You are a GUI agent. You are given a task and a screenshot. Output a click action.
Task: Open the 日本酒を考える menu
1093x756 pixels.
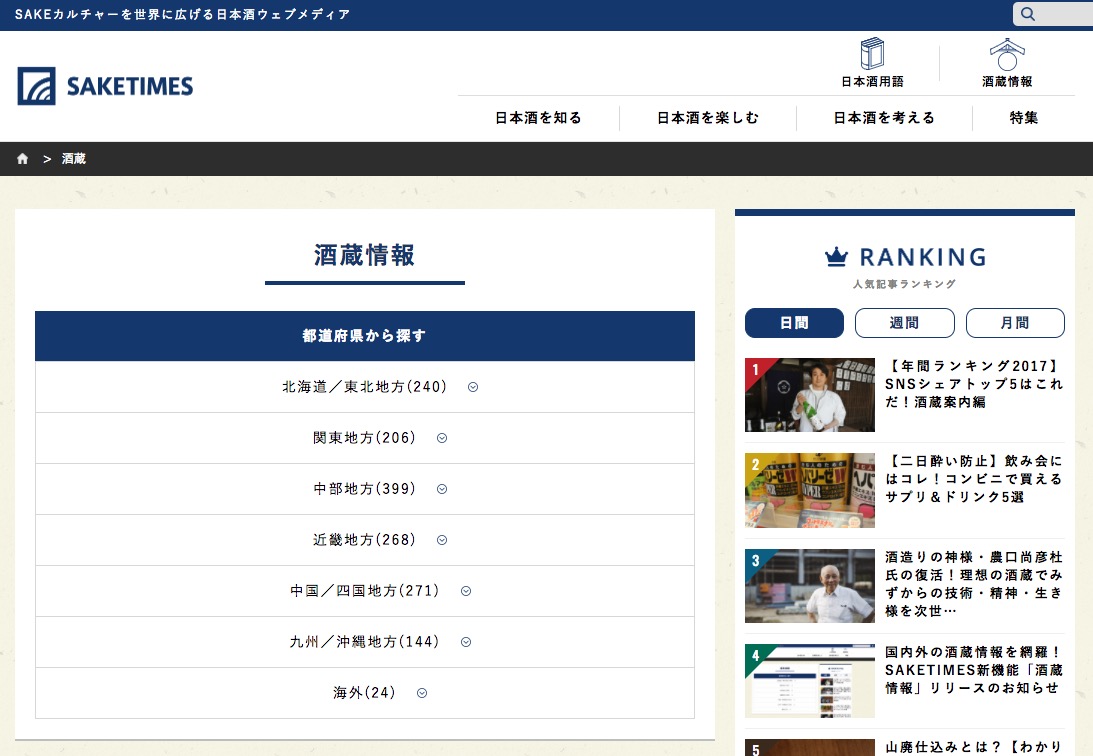(x=884, y=118)
